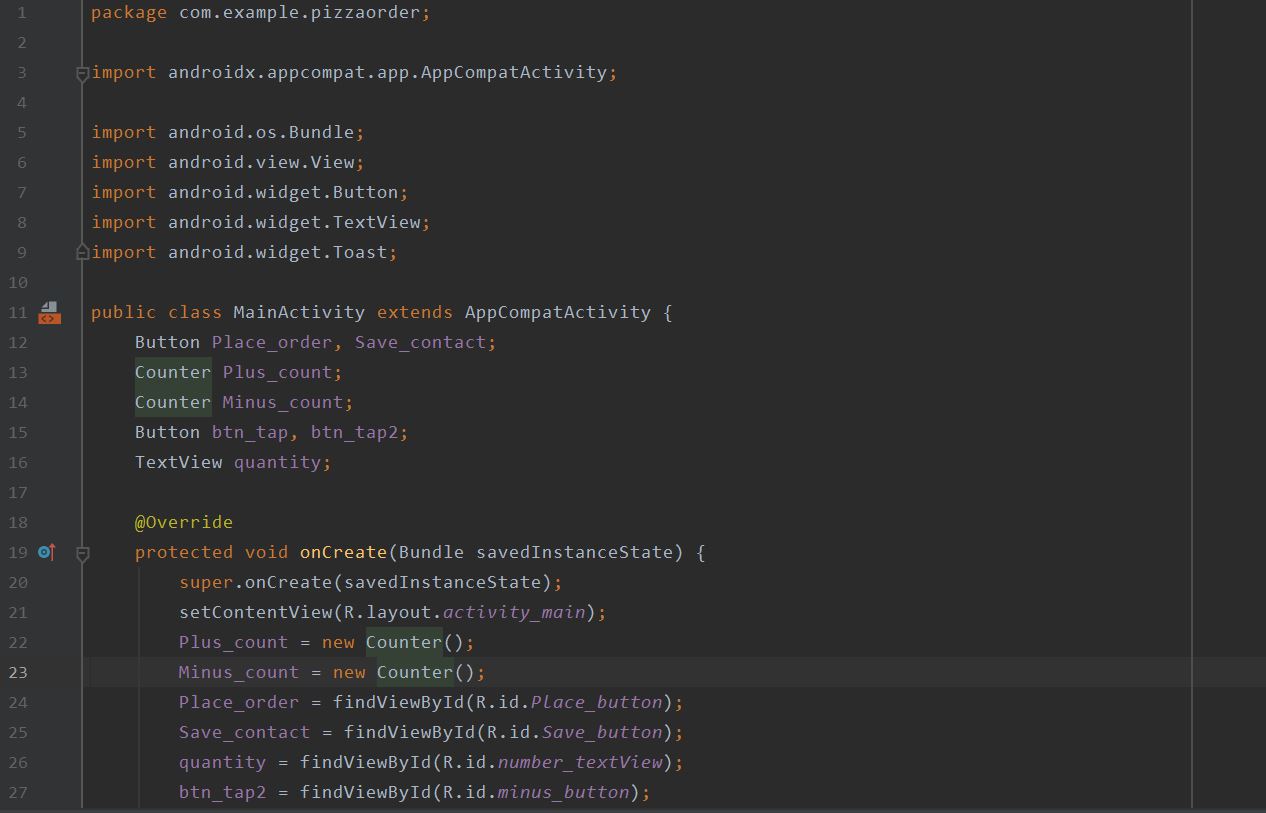Click AppCompatActivity in the class declaration

[x=557, y=311]
